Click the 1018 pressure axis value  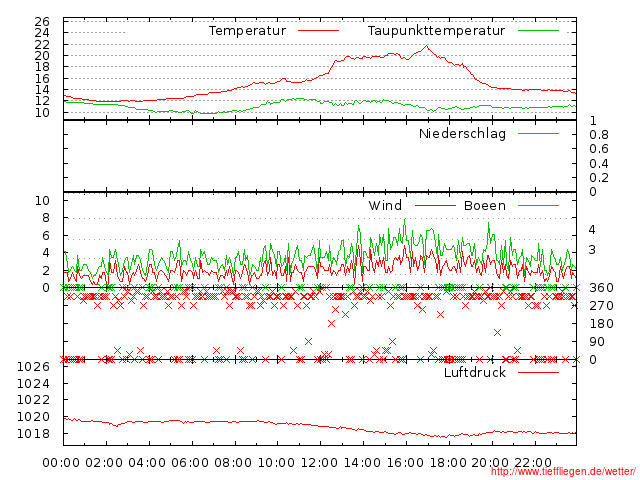(x=33, y=433)
